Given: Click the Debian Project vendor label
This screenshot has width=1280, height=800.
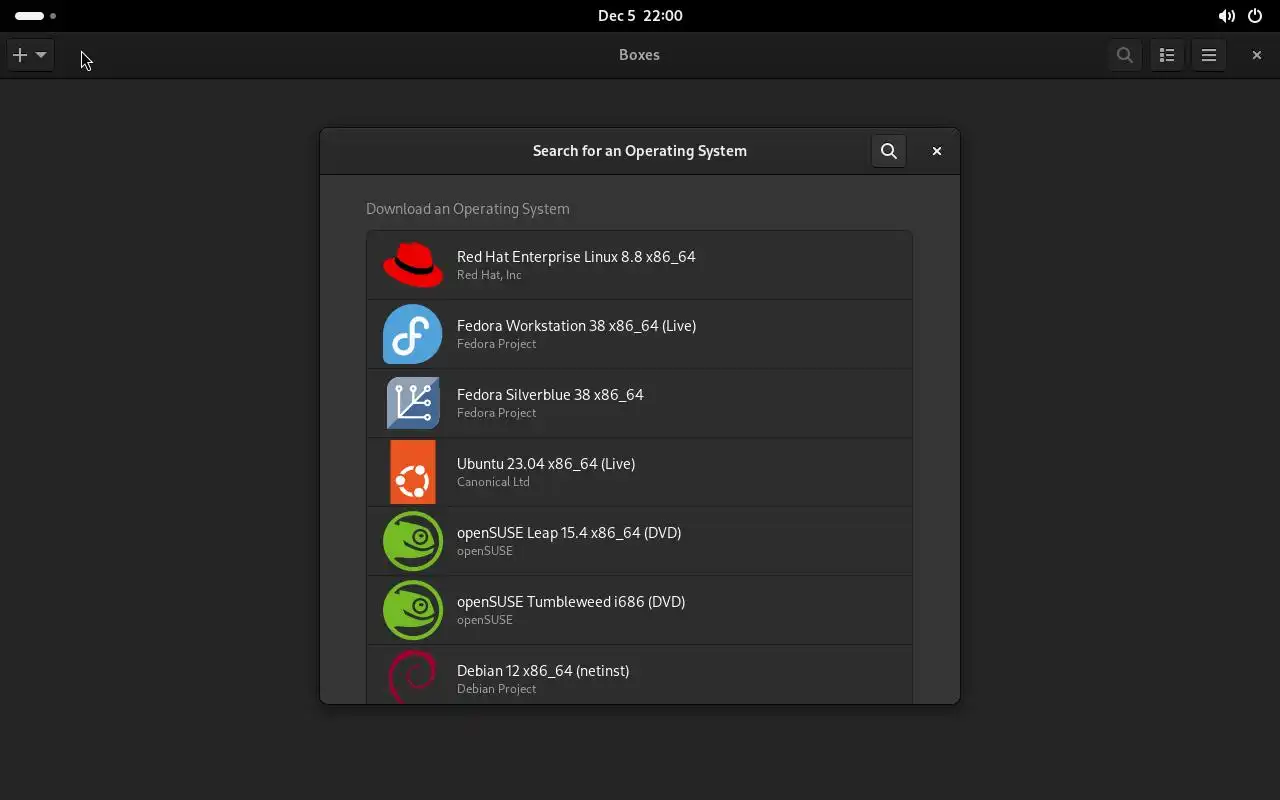Looking at the screenshot, I should pos(497,689).
